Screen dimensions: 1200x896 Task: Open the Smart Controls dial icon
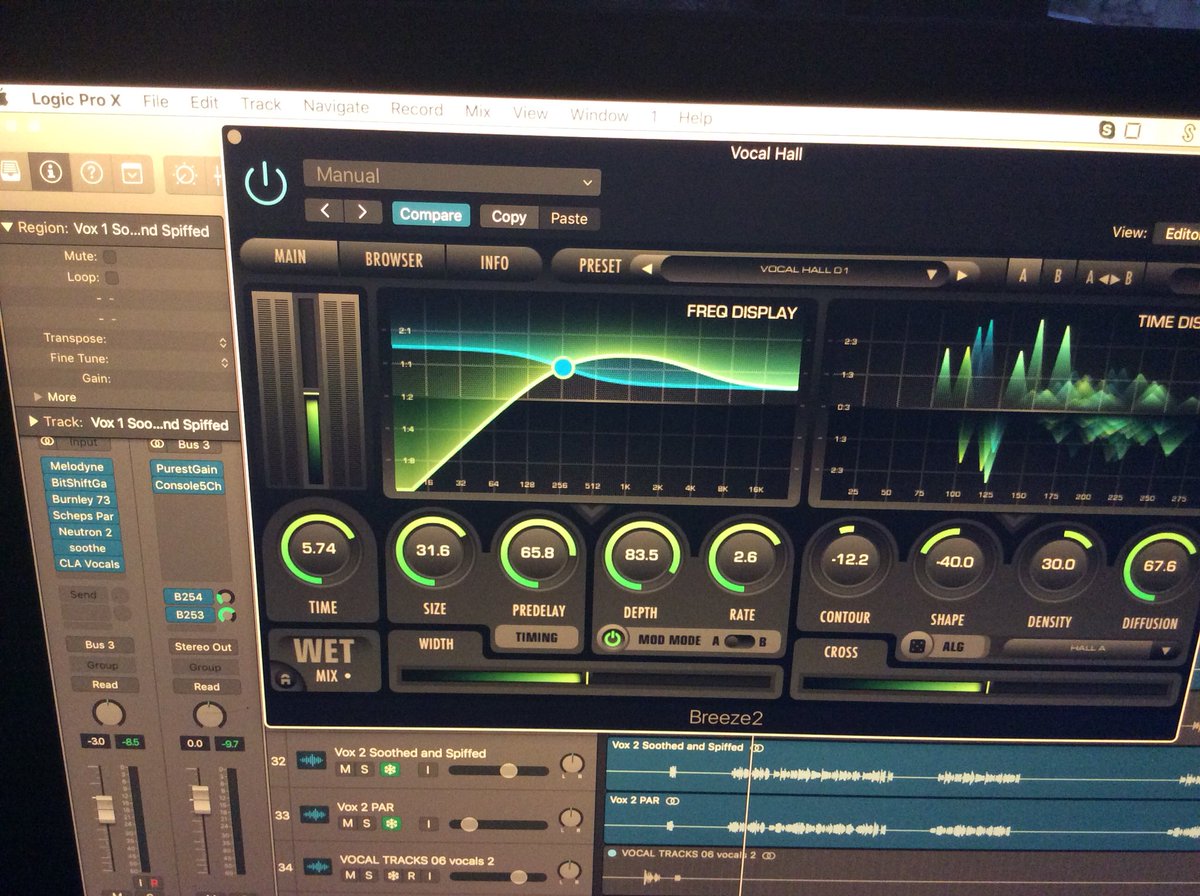click(x=185, y=175)
